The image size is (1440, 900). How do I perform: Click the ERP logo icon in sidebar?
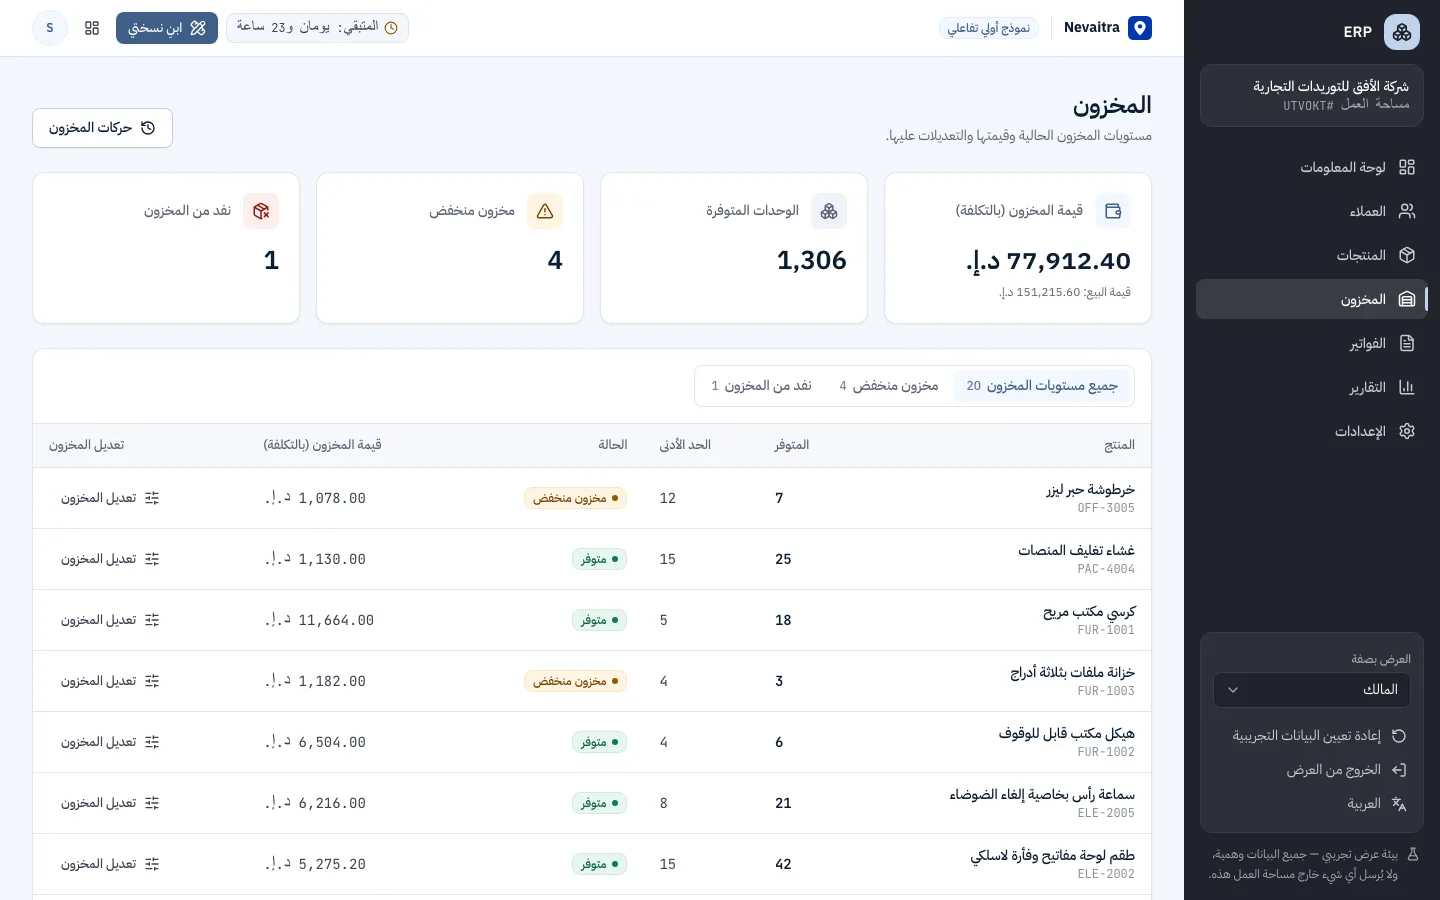point(1401,32)
